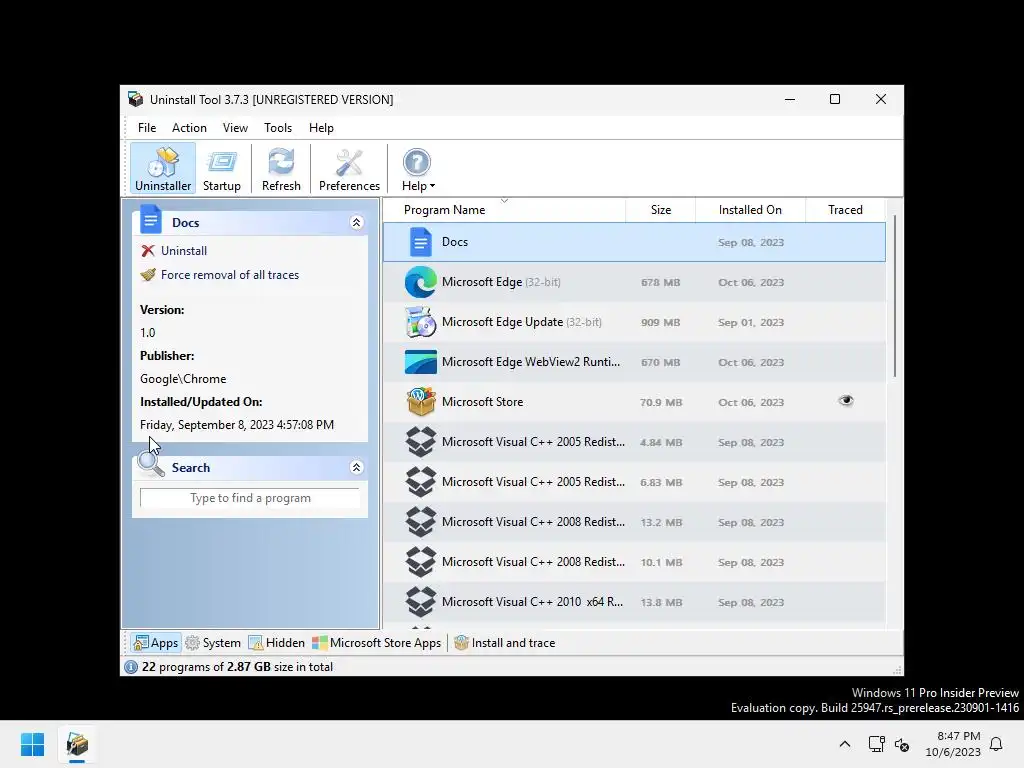Show hidden system tray icons
Image resolution: width=1024 pixels, height=768 pixels.
click(844, 744)
